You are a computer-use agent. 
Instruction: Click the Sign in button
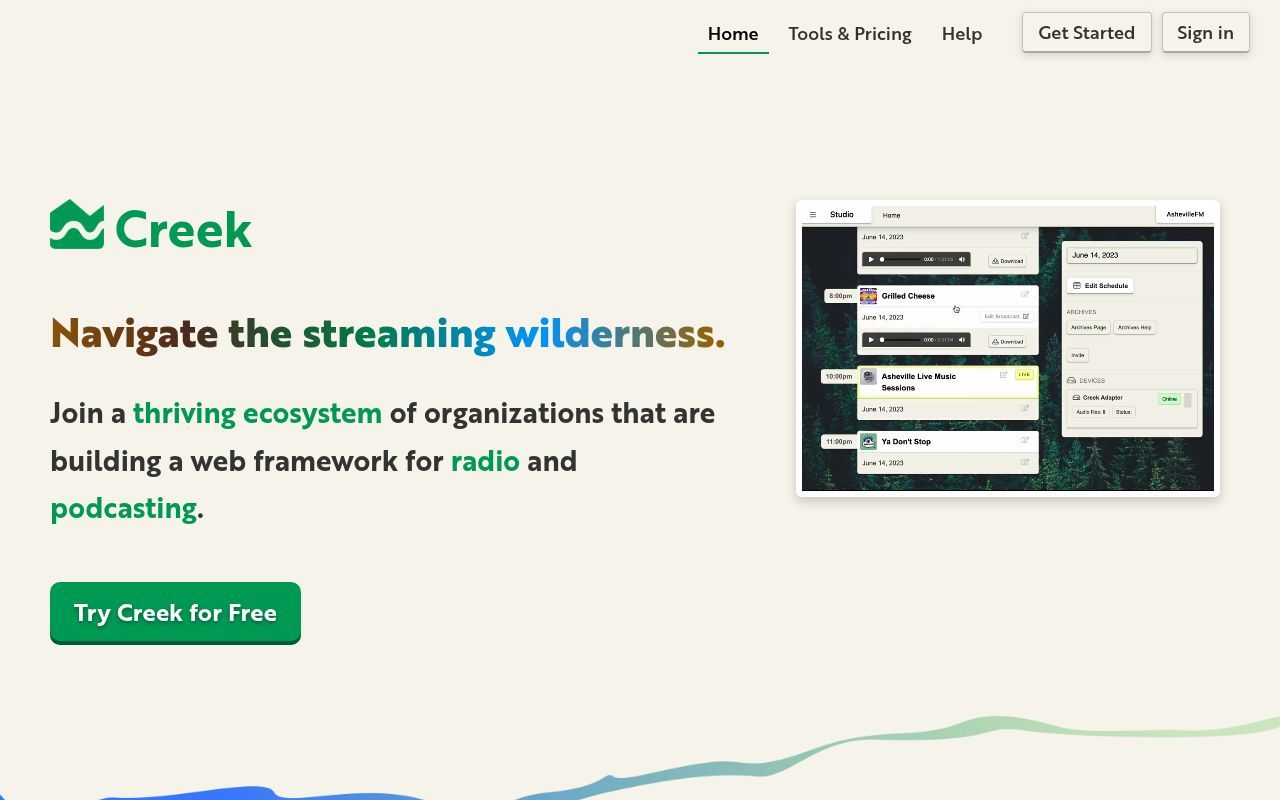1205,32
